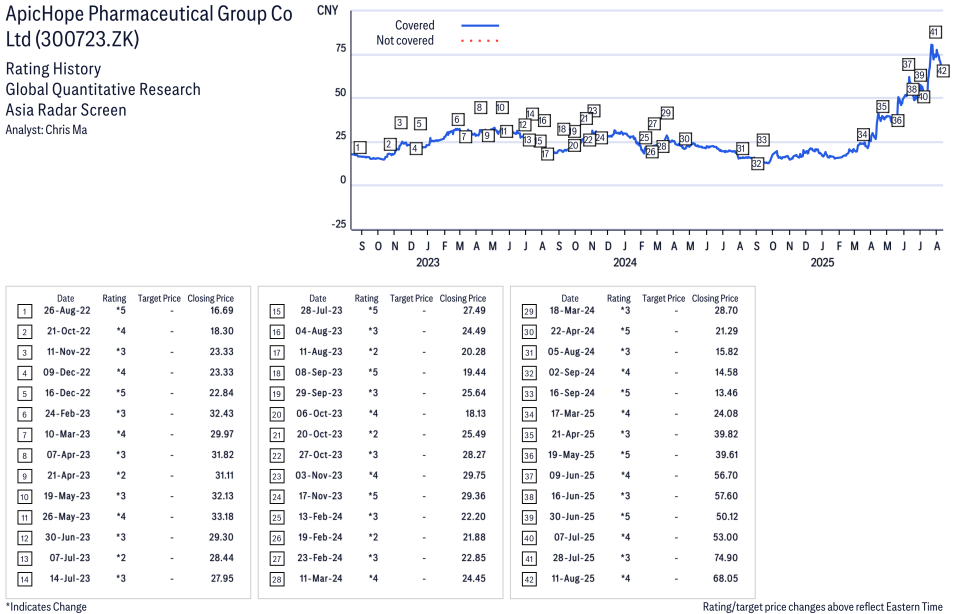Image resolution: width=954 pixels, height=614 pixels.
Task: Select chart marker 33 on the graph
Action: [762, 140]
